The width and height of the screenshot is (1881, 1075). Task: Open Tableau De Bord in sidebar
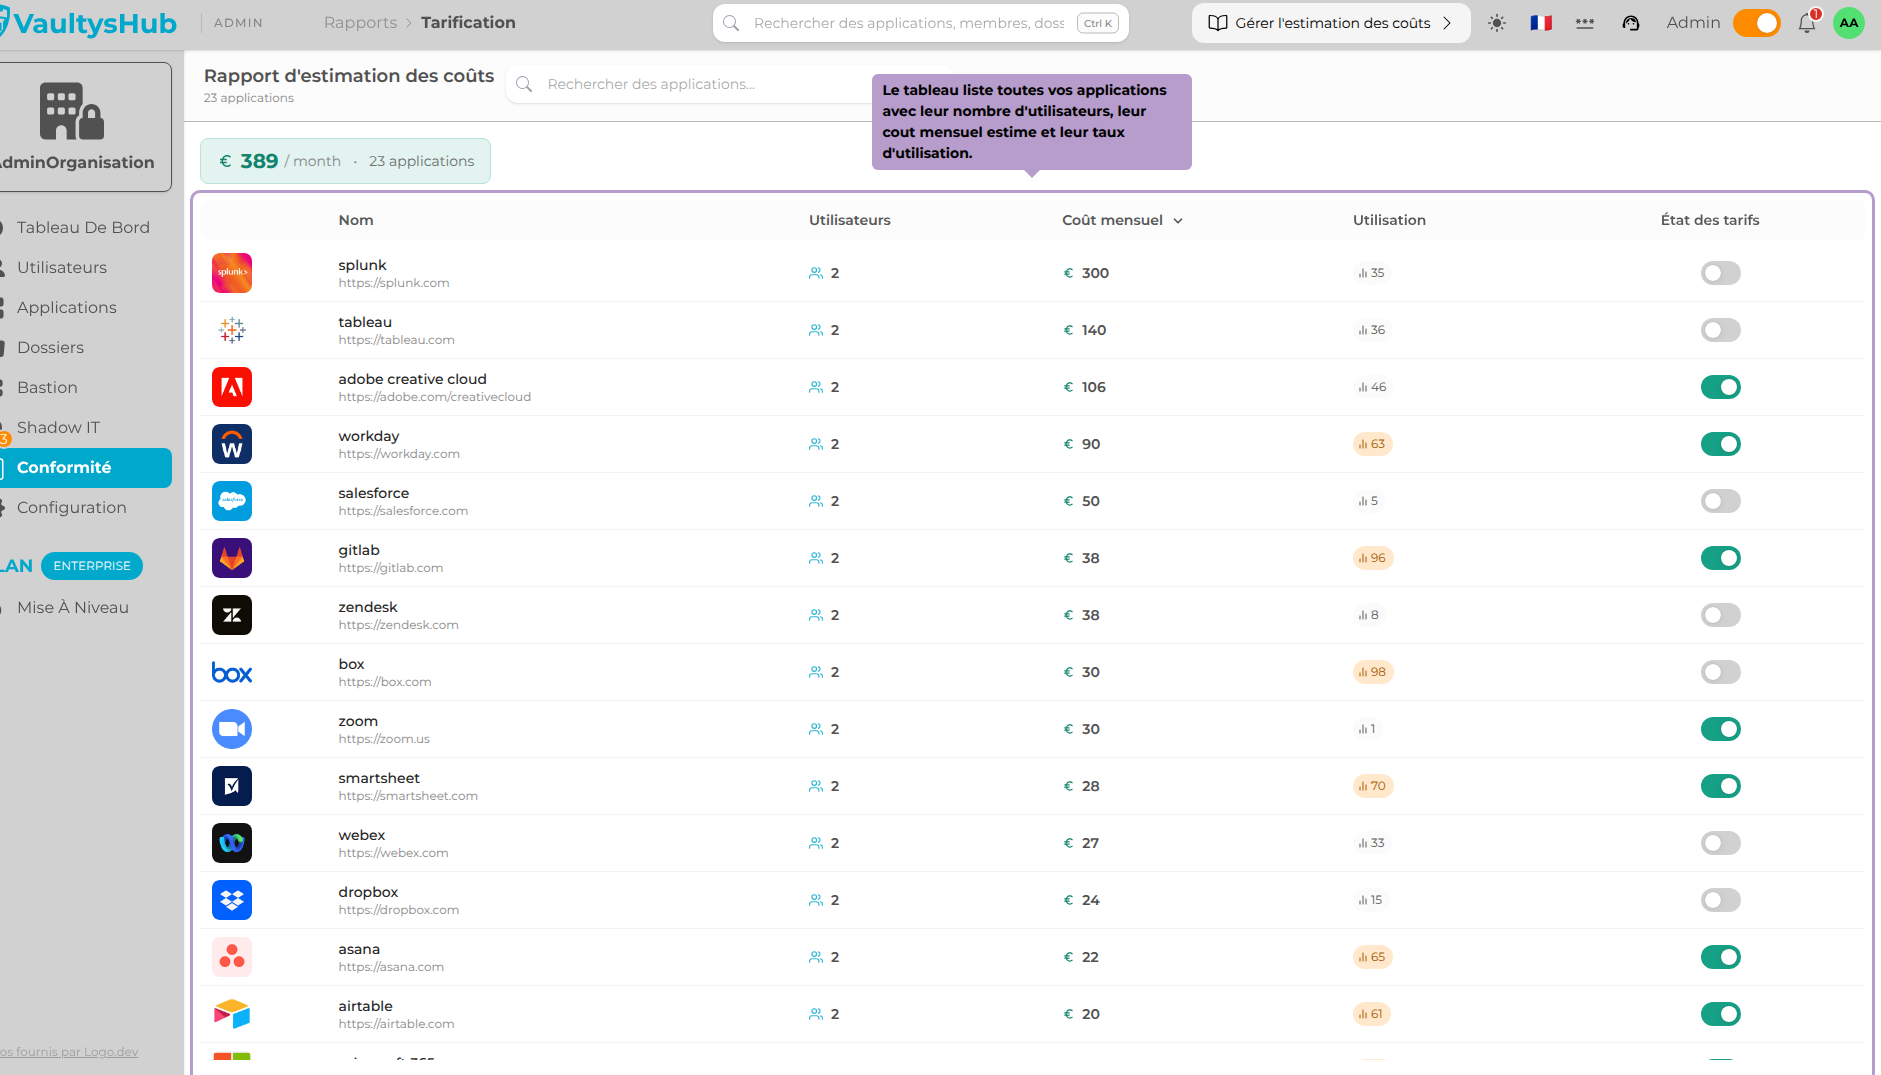click(83, 228)
